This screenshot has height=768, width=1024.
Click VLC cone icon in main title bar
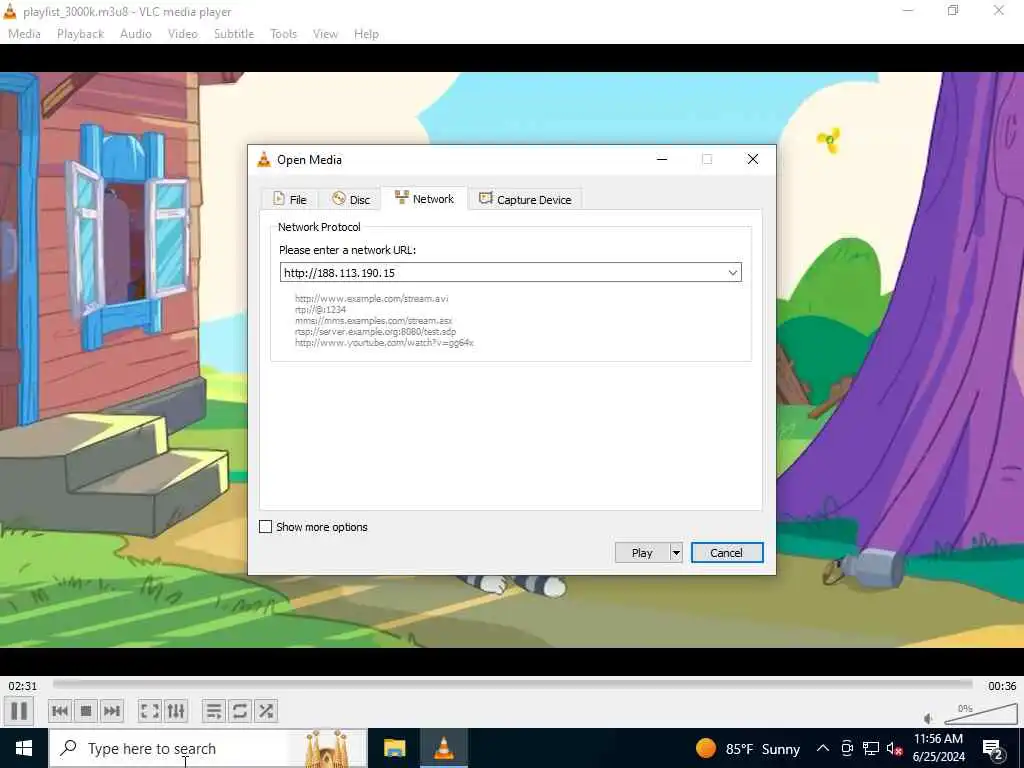tap(10, 11)
